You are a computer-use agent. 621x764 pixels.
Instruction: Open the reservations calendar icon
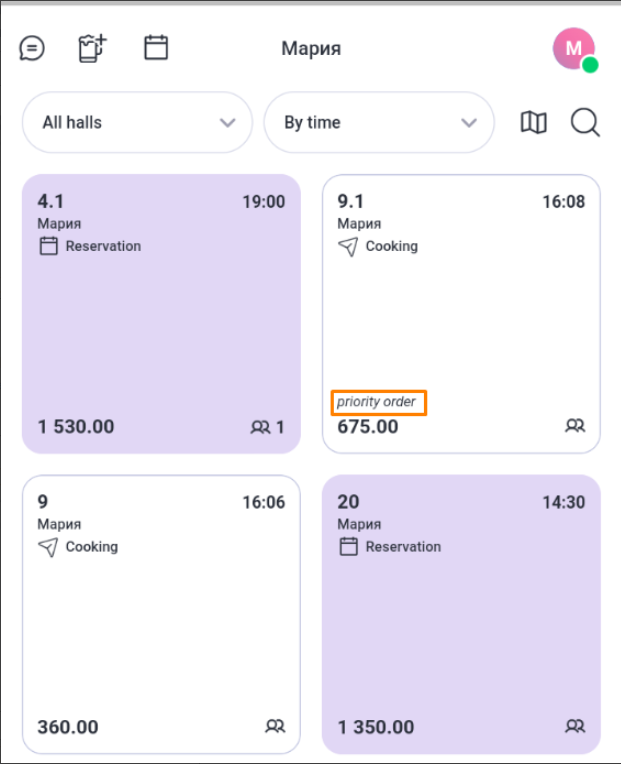coord(156,48)
